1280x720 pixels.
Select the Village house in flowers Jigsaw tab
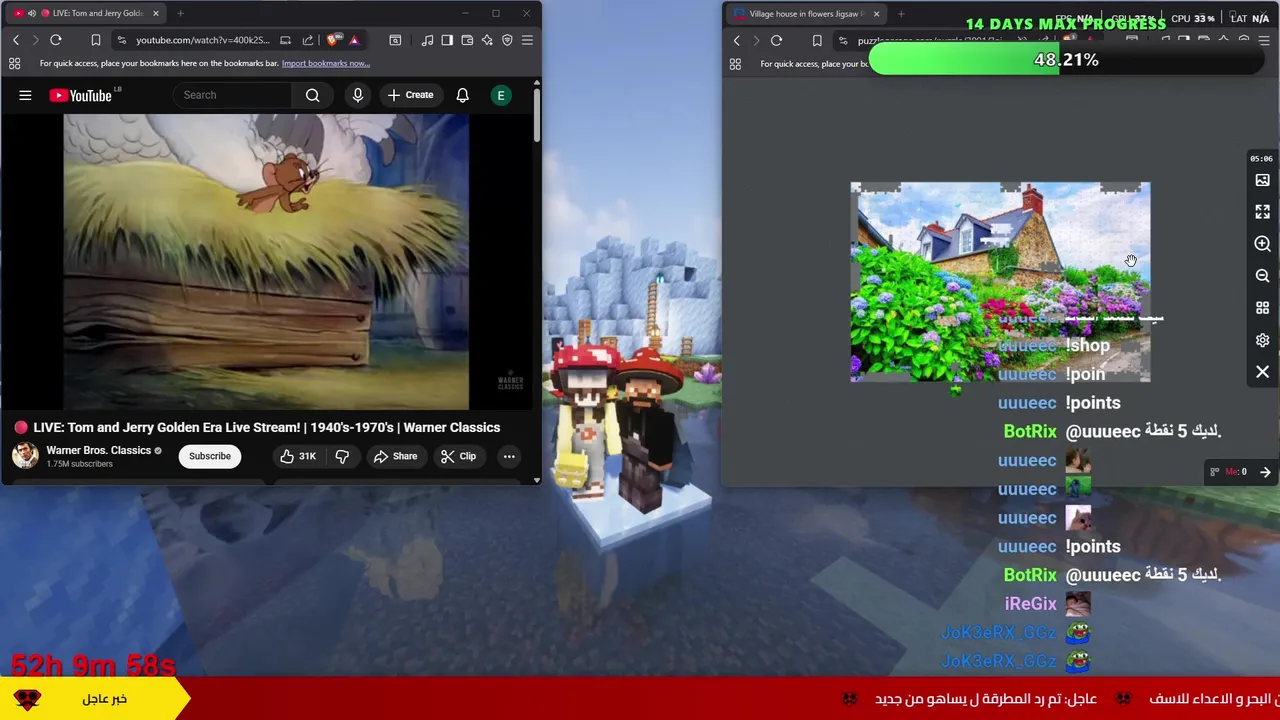(x=804, y=14)
